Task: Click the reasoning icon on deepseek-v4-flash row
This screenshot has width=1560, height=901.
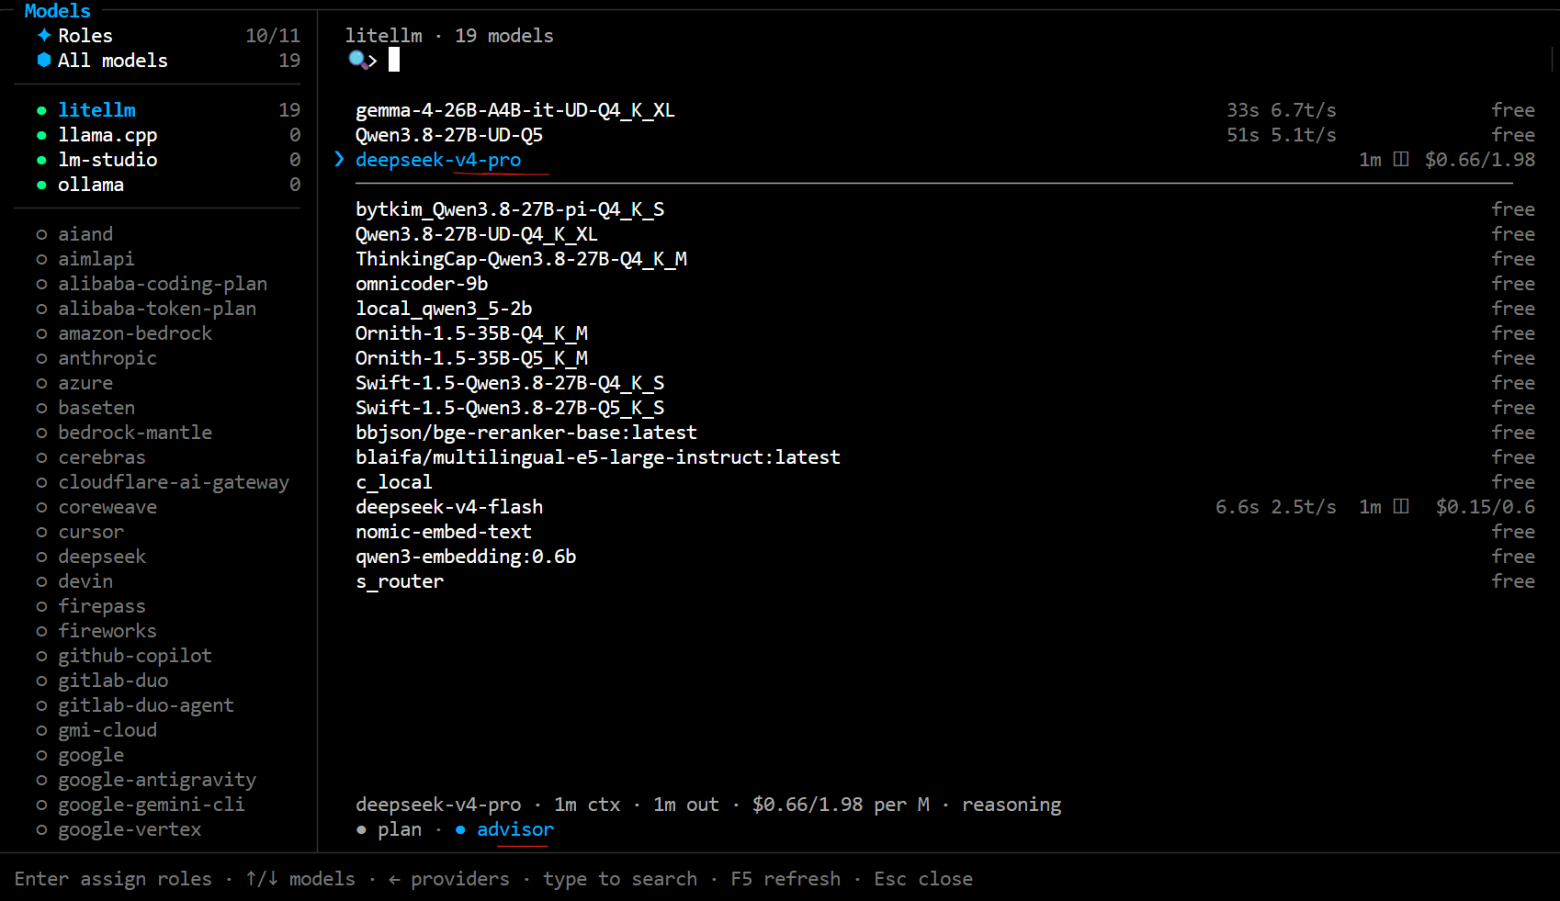Action: (x=1401, y=507)
